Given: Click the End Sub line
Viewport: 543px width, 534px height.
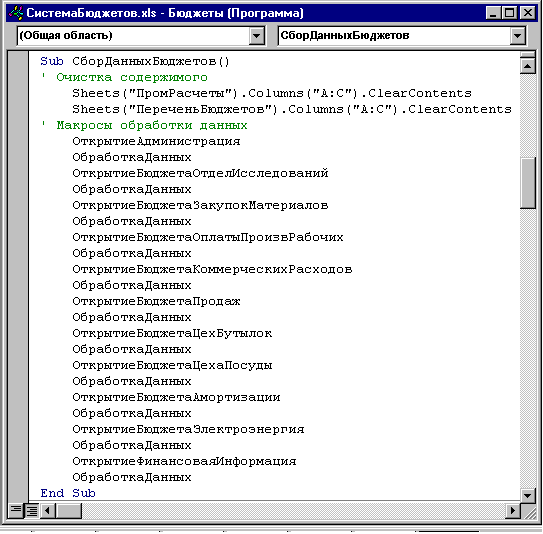Looking at the screenshot, I should 68,493.
